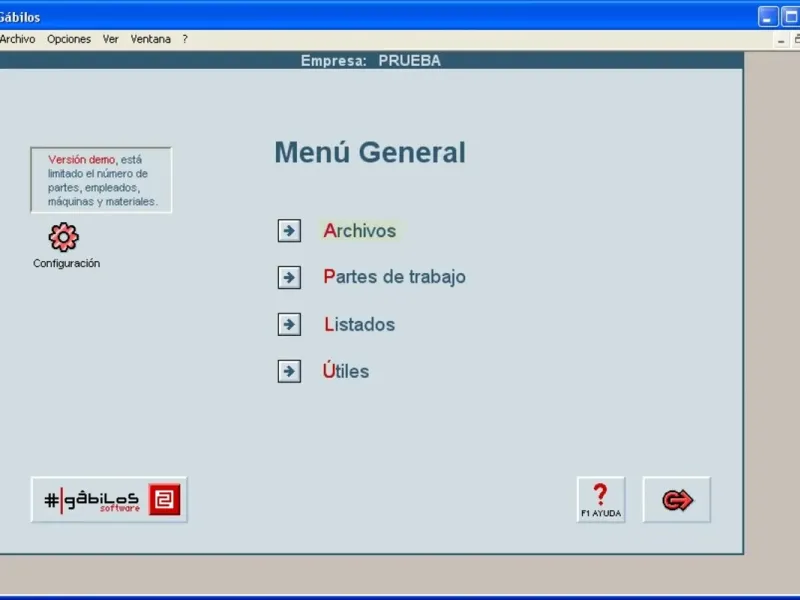Viewport: 800px width, 600px height.
Task: Open the Ver menu
Action: 110,39
